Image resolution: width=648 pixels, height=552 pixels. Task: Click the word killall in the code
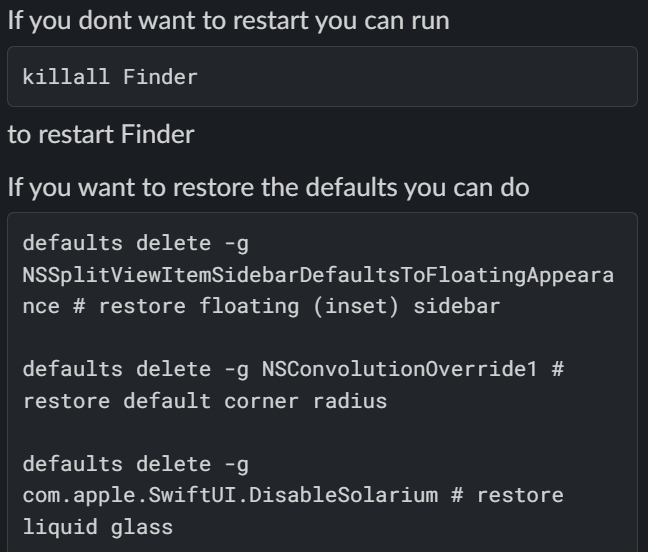point(66,77)
